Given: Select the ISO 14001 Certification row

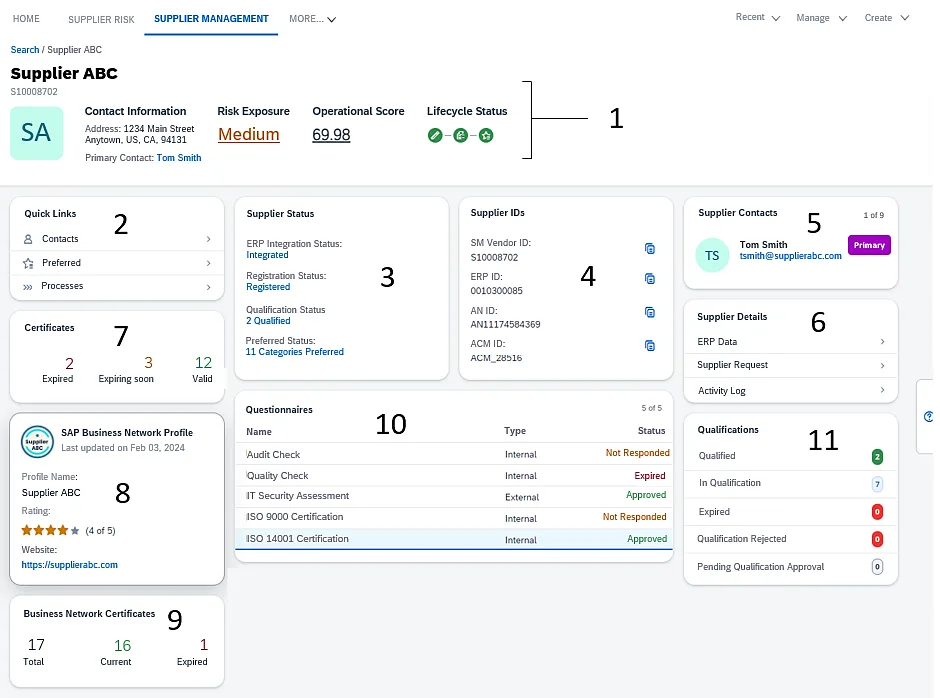Looking at the screenshot, I should coord(454,539).
